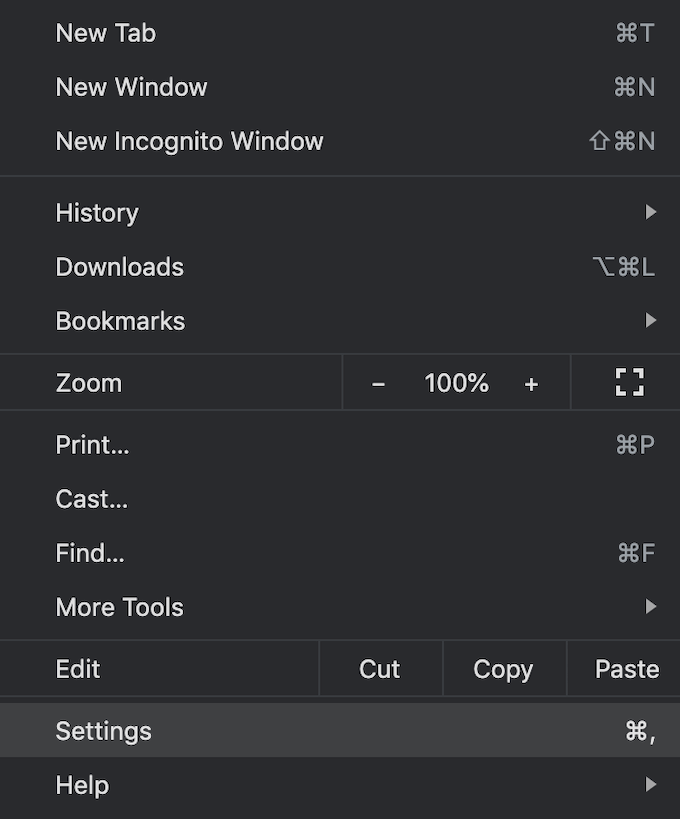Screen dimensions: 680x819
Task: Select the Cast option
Action: [x=91, y=499]
